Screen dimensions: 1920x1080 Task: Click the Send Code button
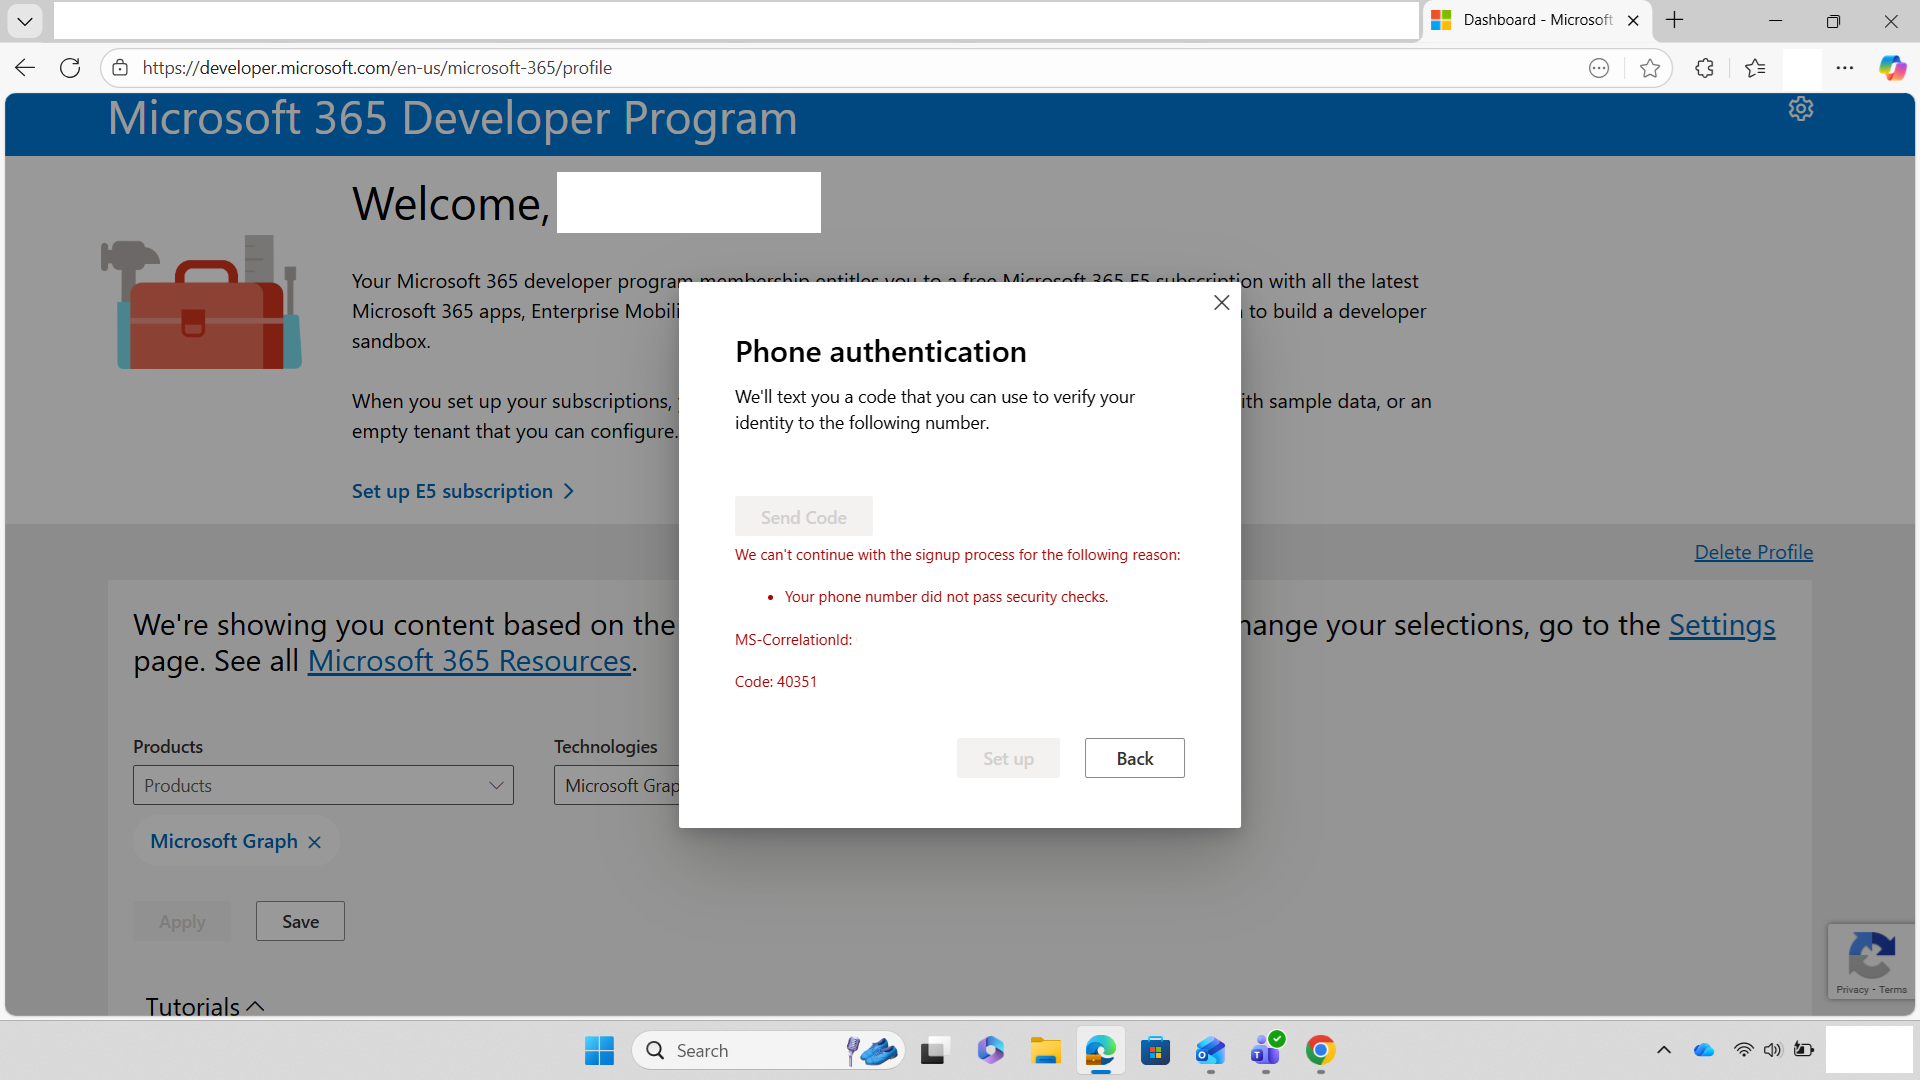tap(803, 517)
